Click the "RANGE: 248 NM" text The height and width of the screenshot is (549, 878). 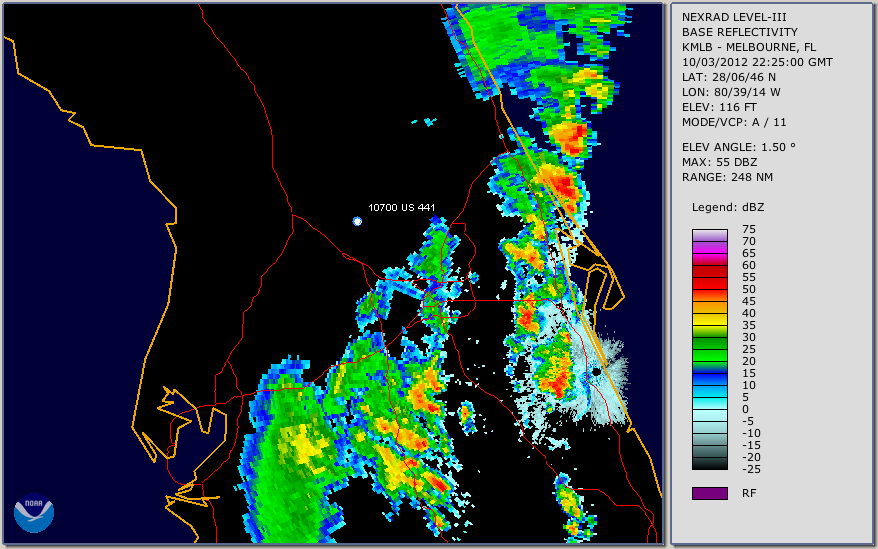point(727,178)
